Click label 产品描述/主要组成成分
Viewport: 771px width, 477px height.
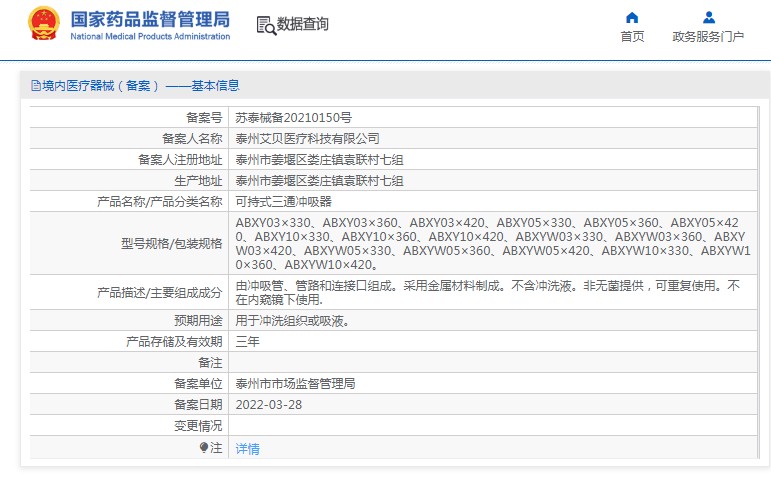[x=160, y=293]
